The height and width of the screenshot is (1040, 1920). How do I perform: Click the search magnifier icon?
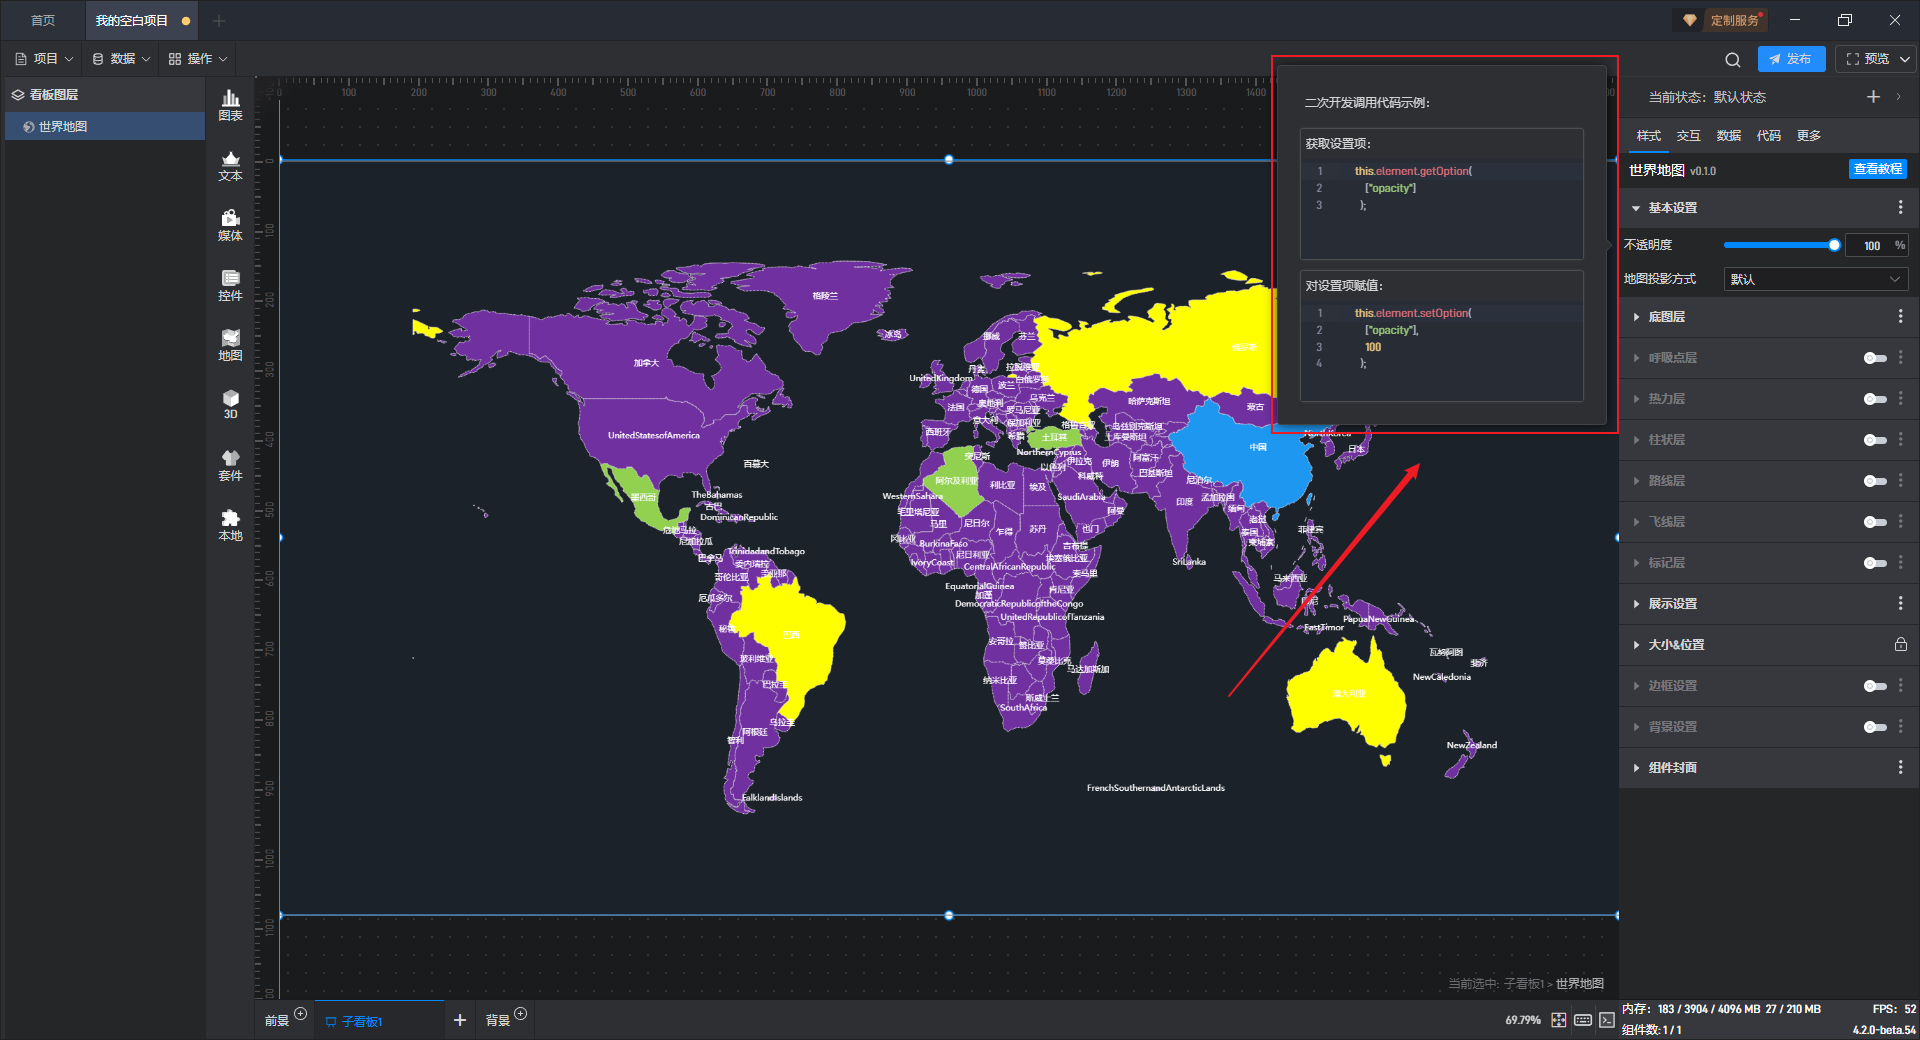[x=1732, y=59]
